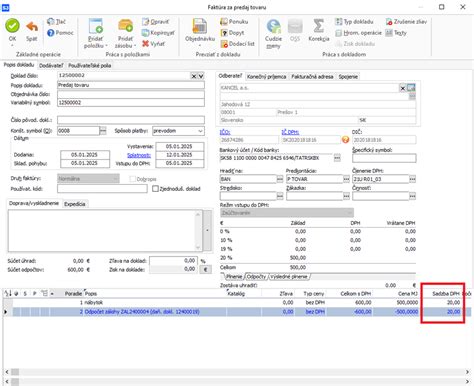Click in the Popis dokladu field

(131, 85)
